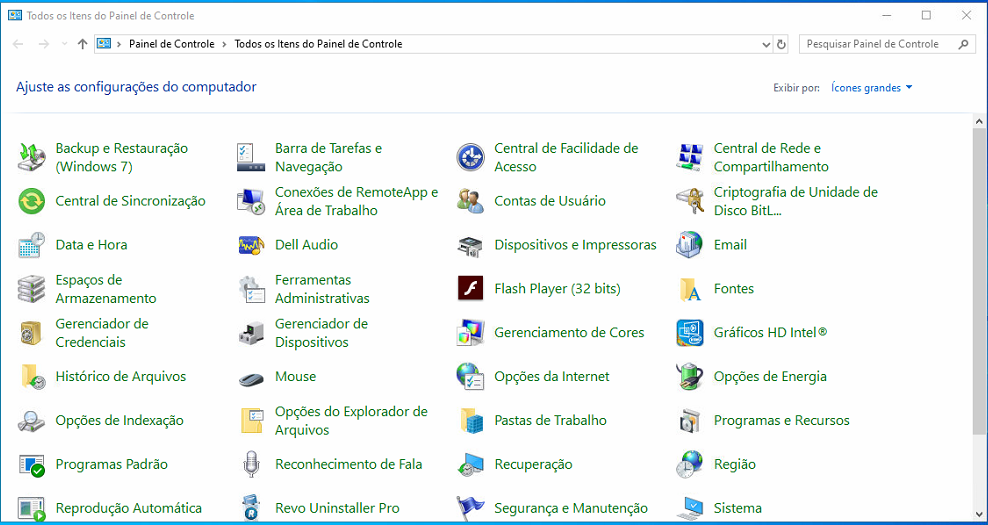Click the Sistema computer icon
988x525 pixels.
click(x=689, y=508)
